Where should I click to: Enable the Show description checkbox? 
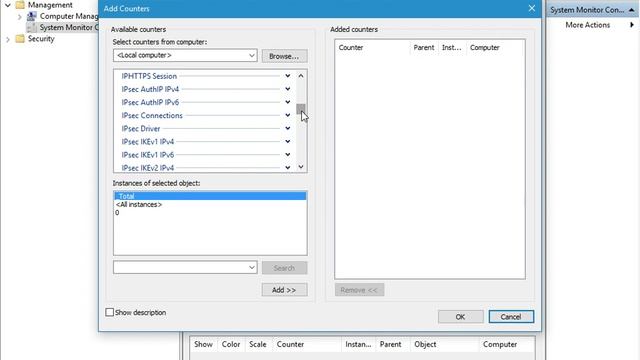[x=109, y=312]
